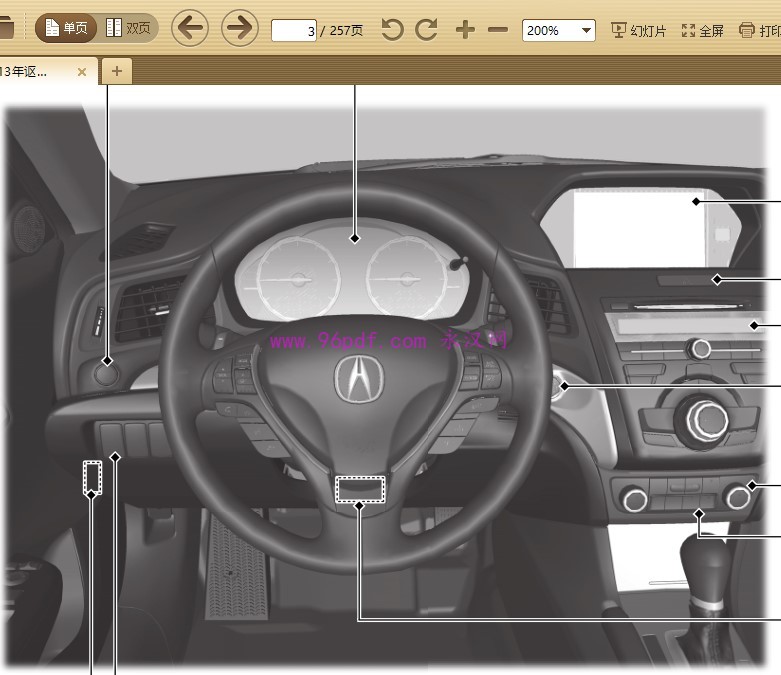Enter fullscreen mode (全屏)
This screenshot has width=781, height=675.
[702, 31]
